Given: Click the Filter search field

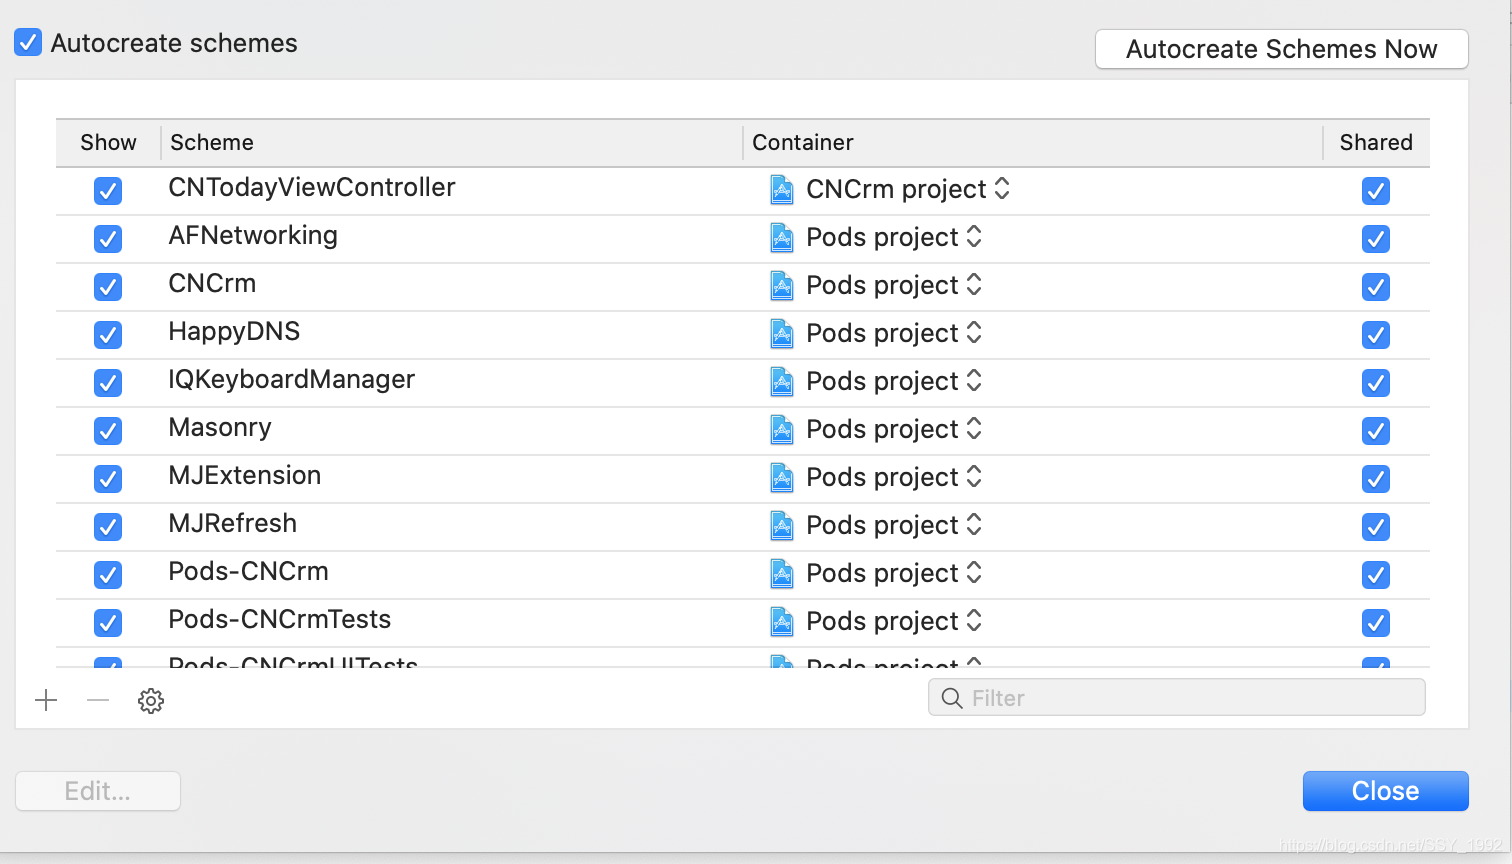Looking at the screenshot, I should [1177, 698].
